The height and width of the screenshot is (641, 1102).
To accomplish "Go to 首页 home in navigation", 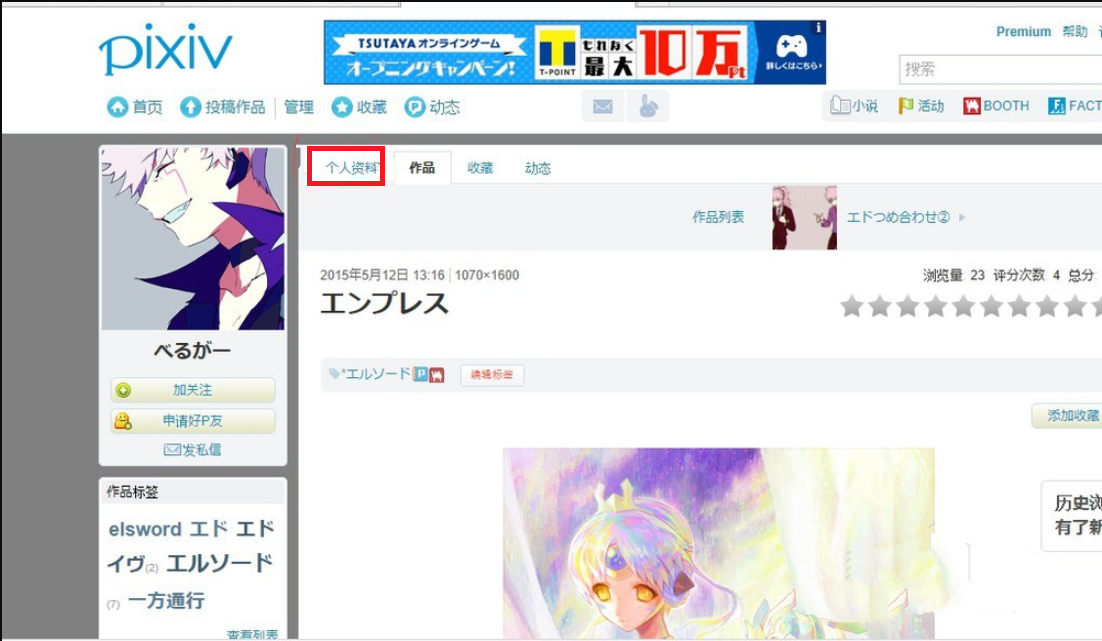I will point(136,107).
